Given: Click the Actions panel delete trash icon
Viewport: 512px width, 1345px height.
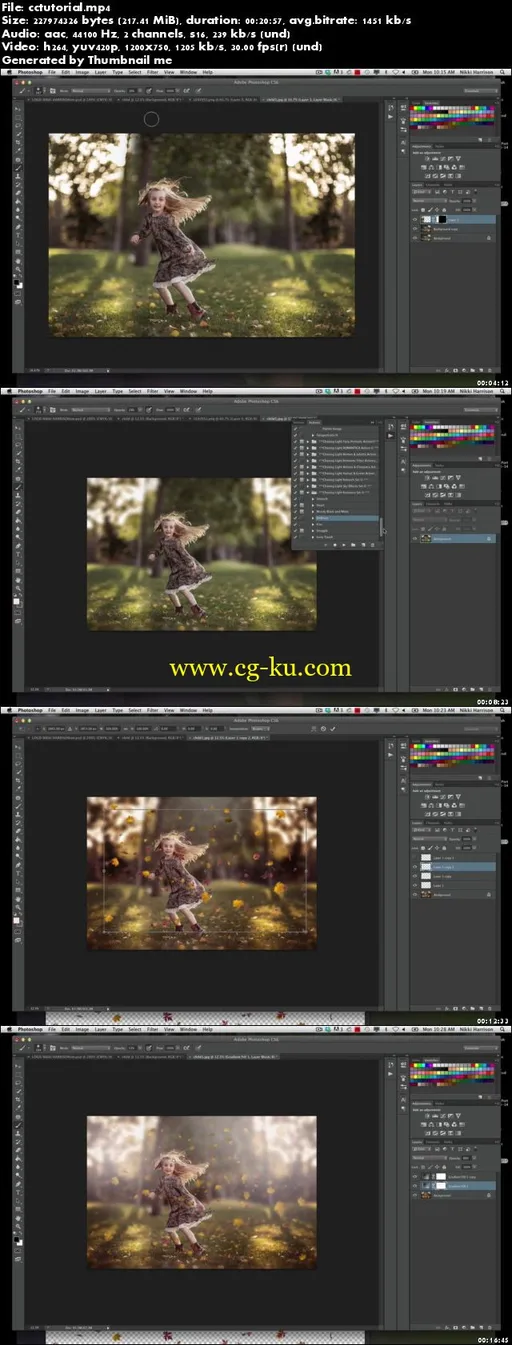Looking at the screenshot, I should 372,545.
